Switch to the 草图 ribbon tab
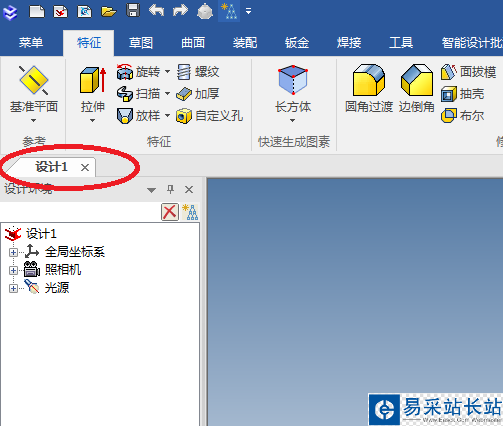 pyautogui.click(x=141, y=43)
